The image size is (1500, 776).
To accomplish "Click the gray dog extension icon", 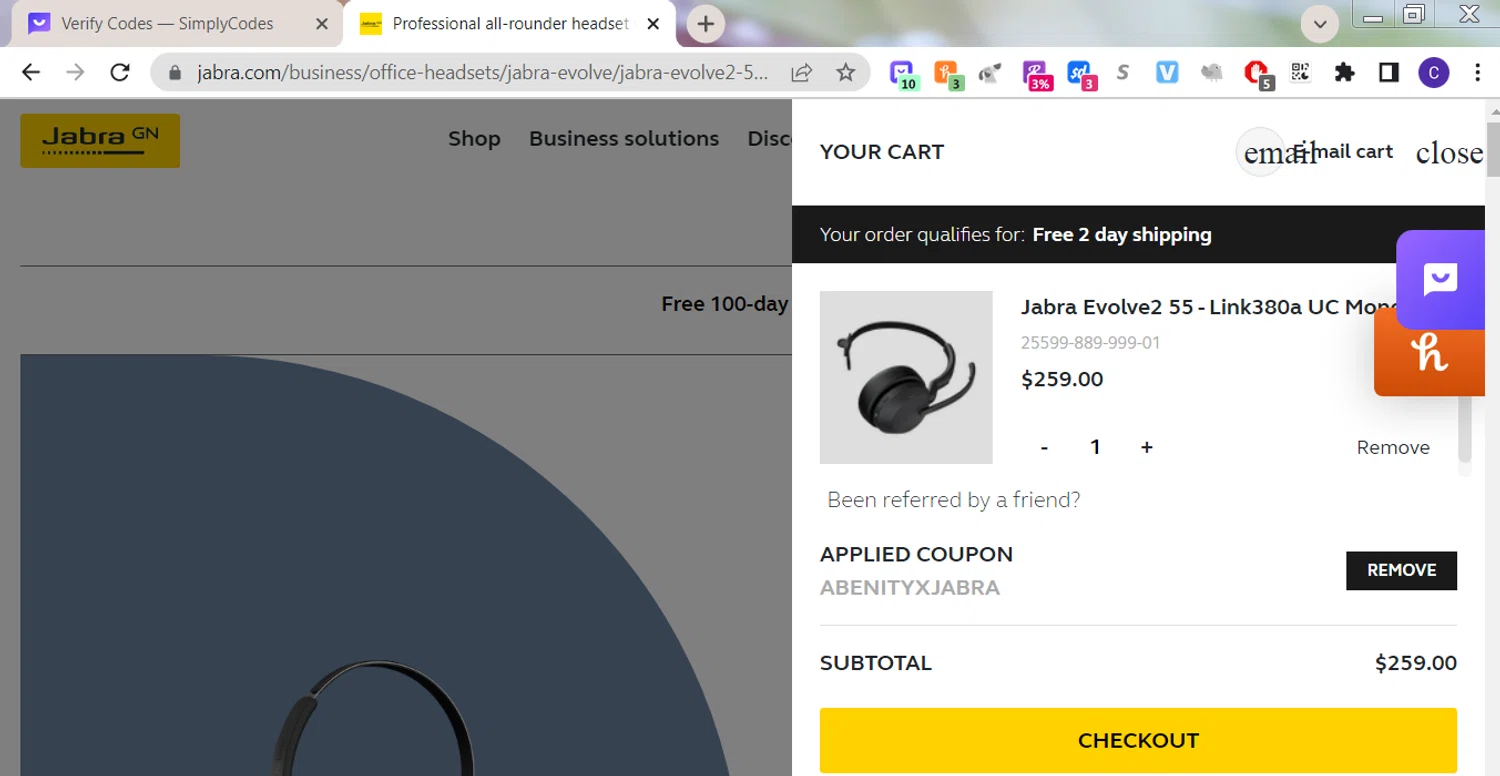I will [x=990, y=73].
